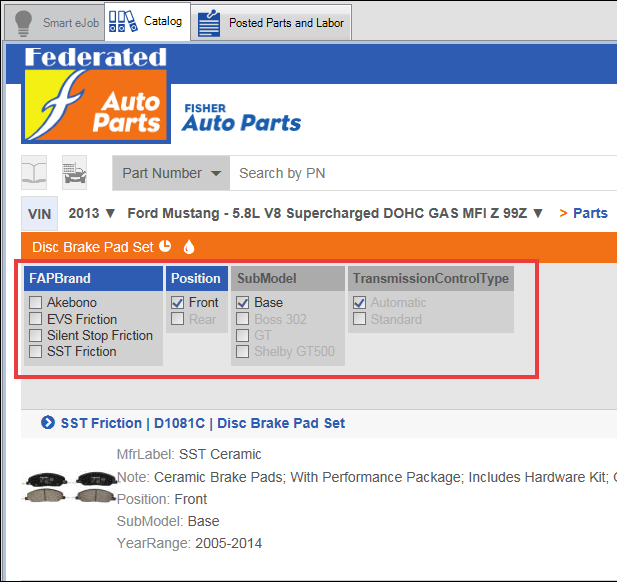Click the FAPBrand filter header
The image size is (617, 582).
coord(93,278)
